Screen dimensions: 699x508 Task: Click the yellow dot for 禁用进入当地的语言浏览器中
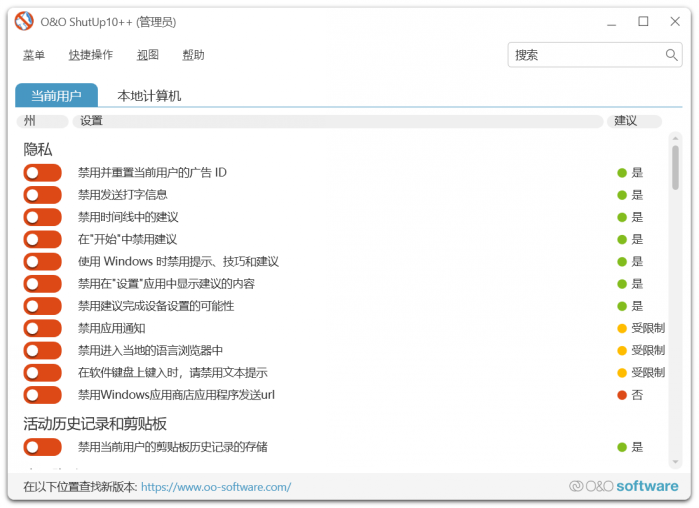pos(622,351)
